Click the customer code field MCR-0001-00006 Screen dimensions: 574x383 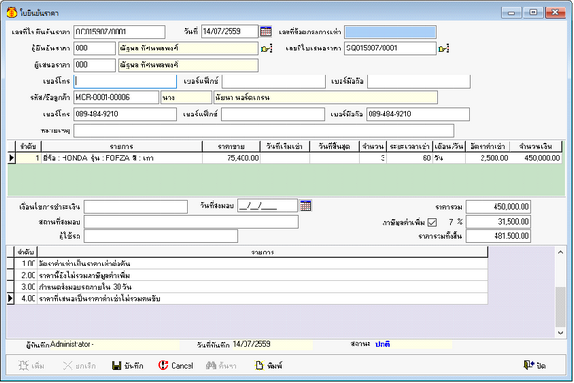pyautogui.click(x=116, y=97)
